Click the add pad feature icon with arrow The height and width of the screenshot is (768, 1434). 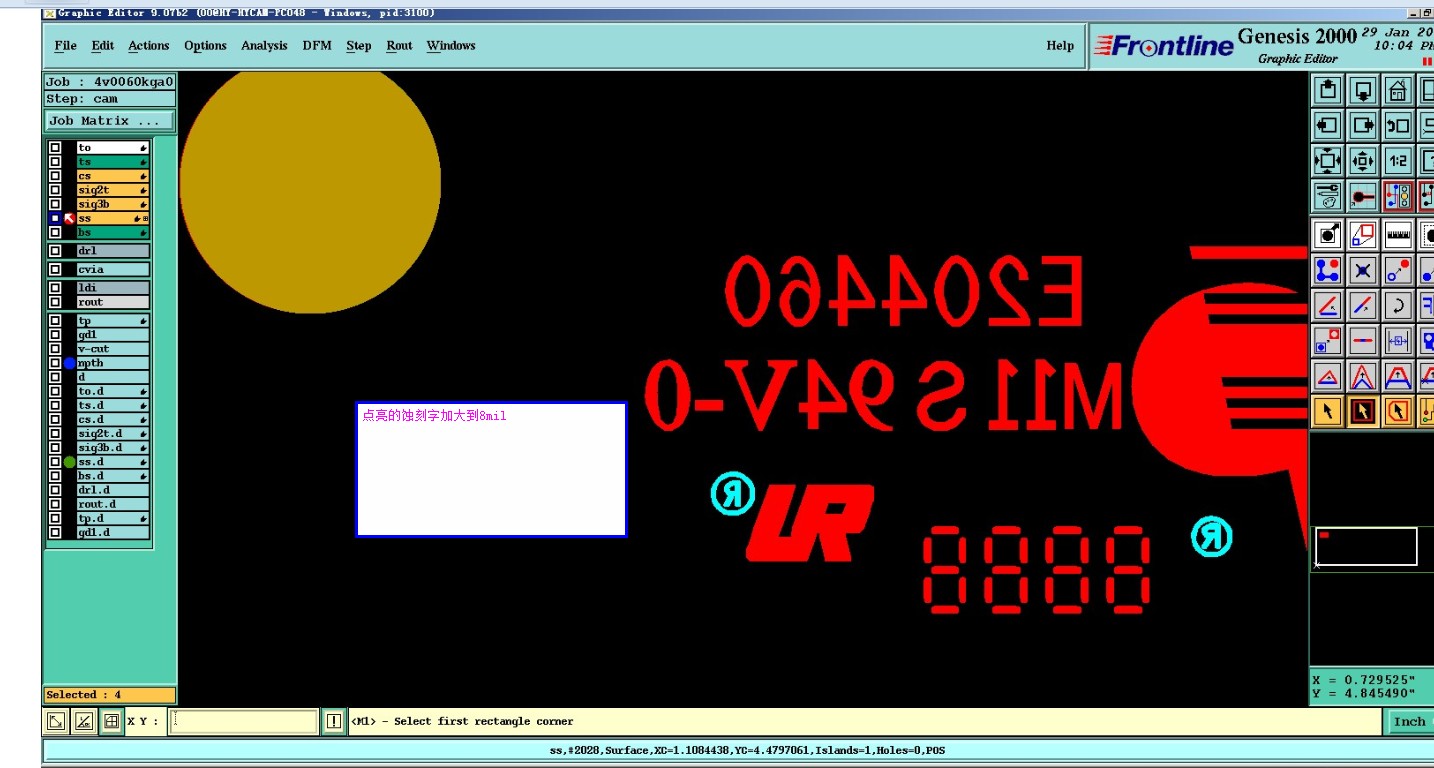[x=1327, y=235]
